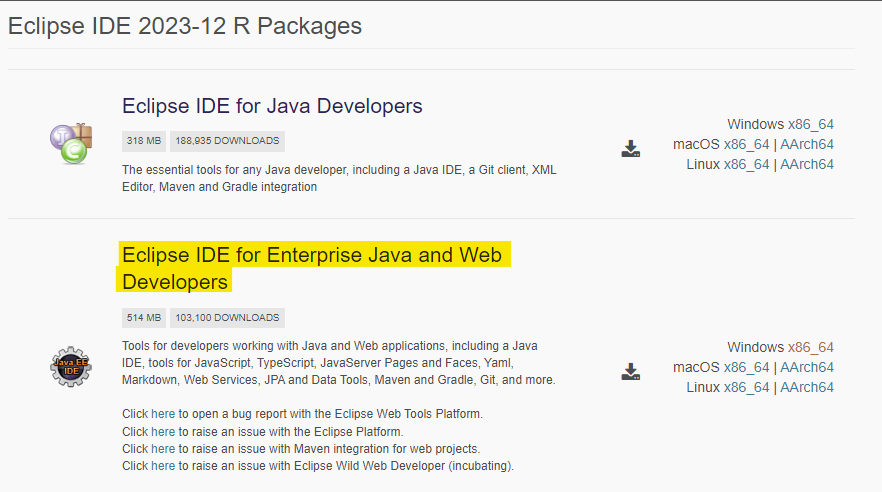This screenshot has height=492, width=882.
Task: Click the Linux label in Enterprise Java row
Action: pyautogui.click(x=703, y=388)
